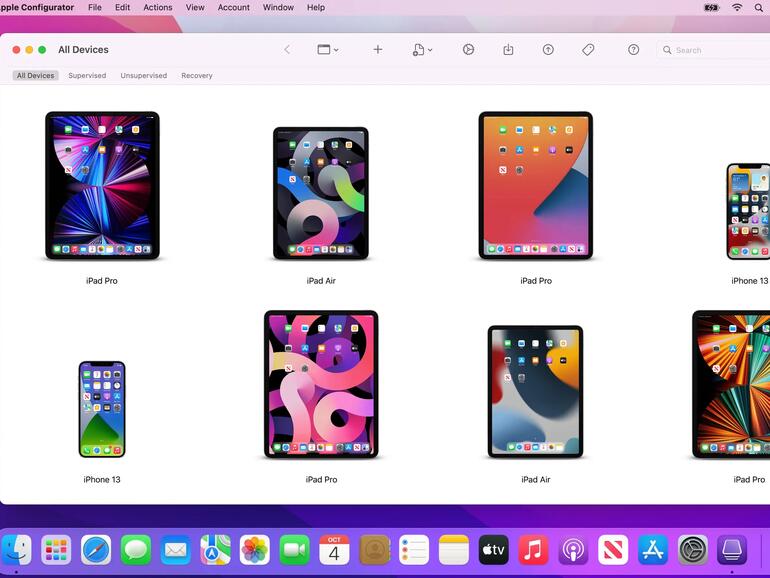Open Apple Configurator from the Dock
The width and height of the screenshot is (770, 578).
(x=732, y=550)
